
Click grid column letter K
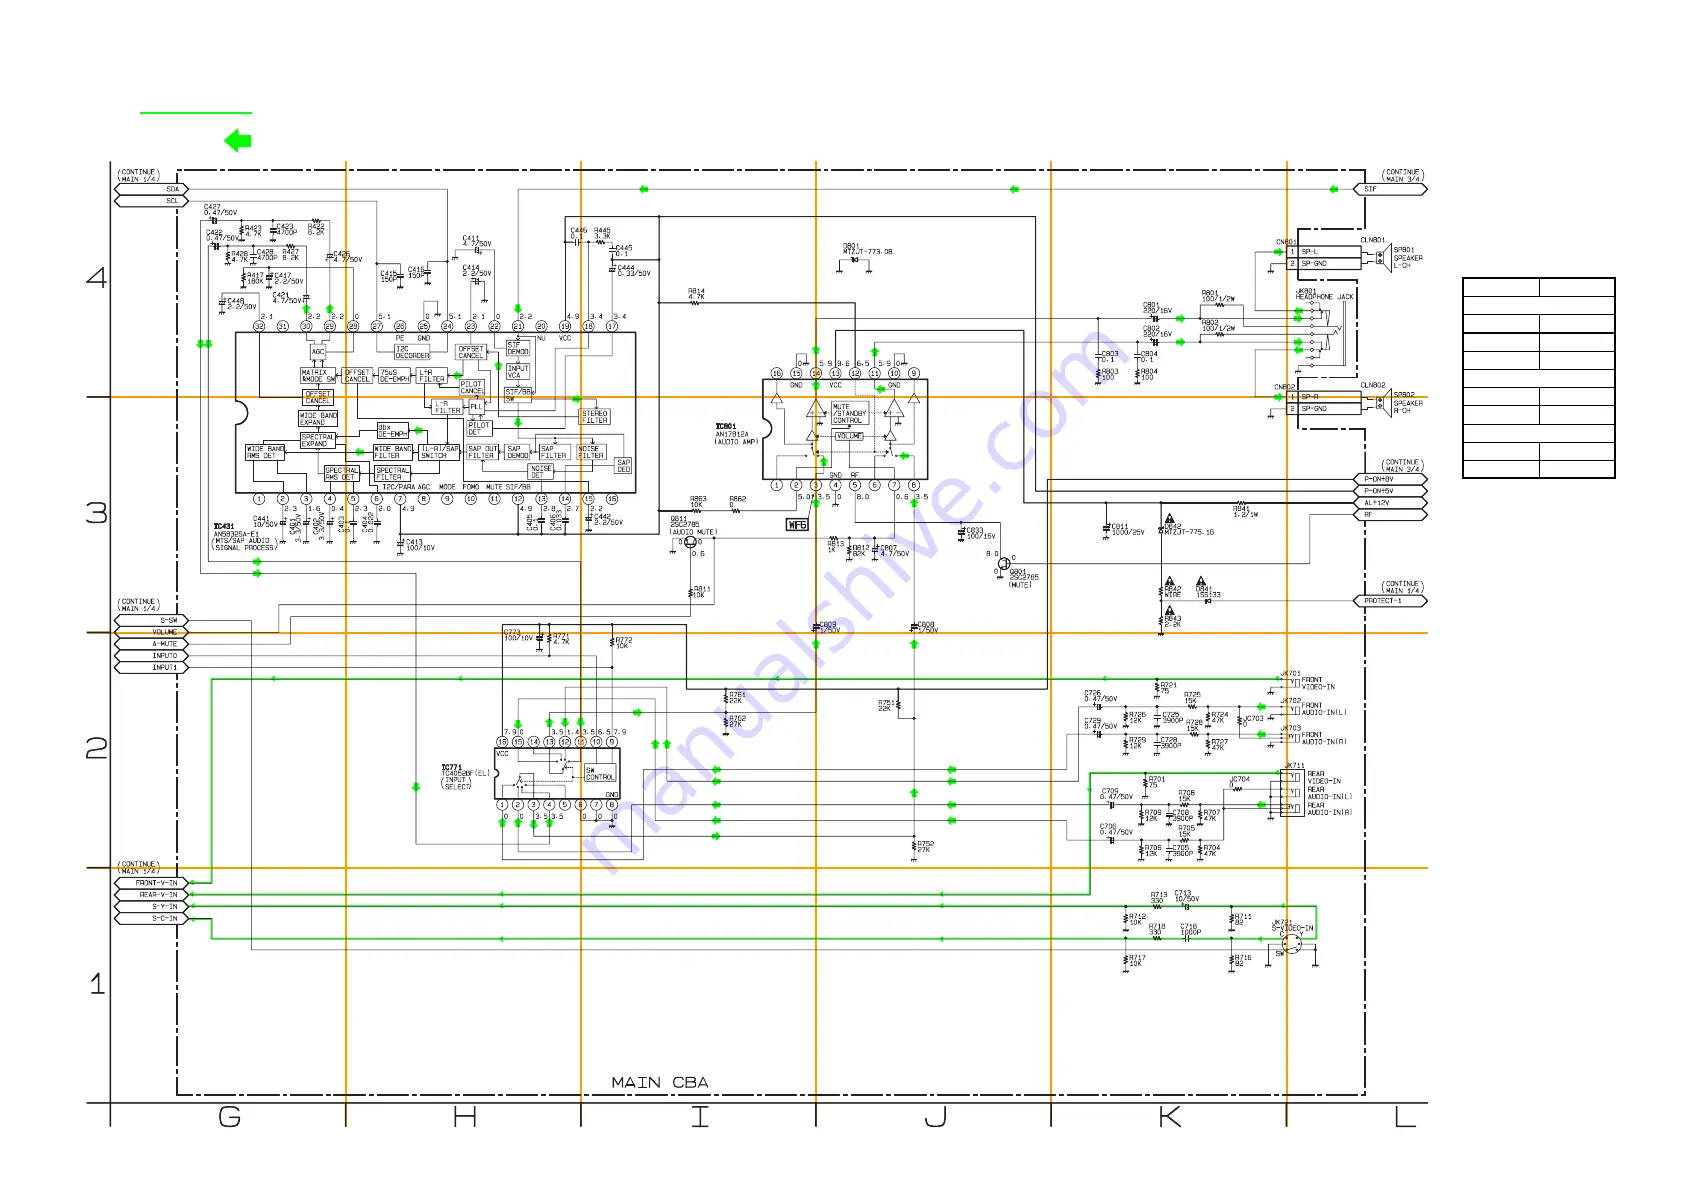pos(1169,1117)
